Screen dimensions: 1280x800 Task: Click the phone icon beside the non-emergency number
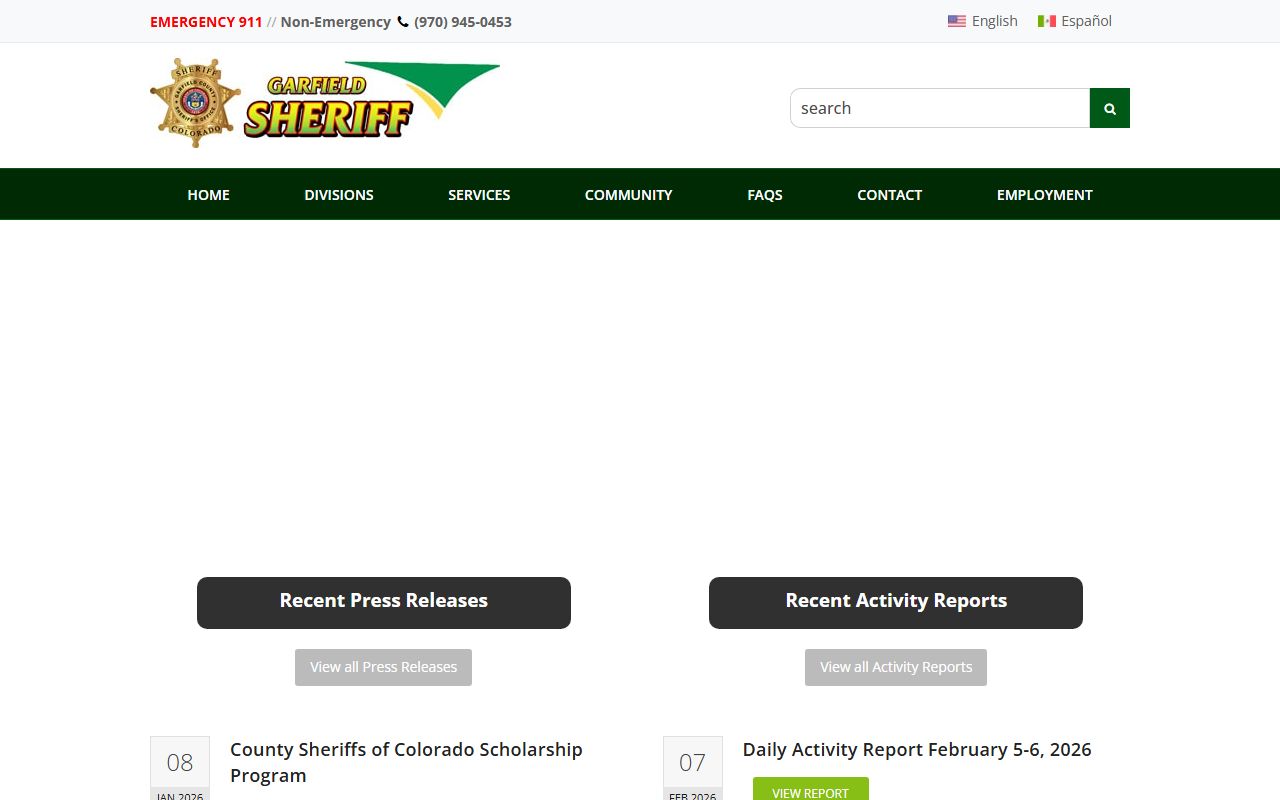pos(403,22)
